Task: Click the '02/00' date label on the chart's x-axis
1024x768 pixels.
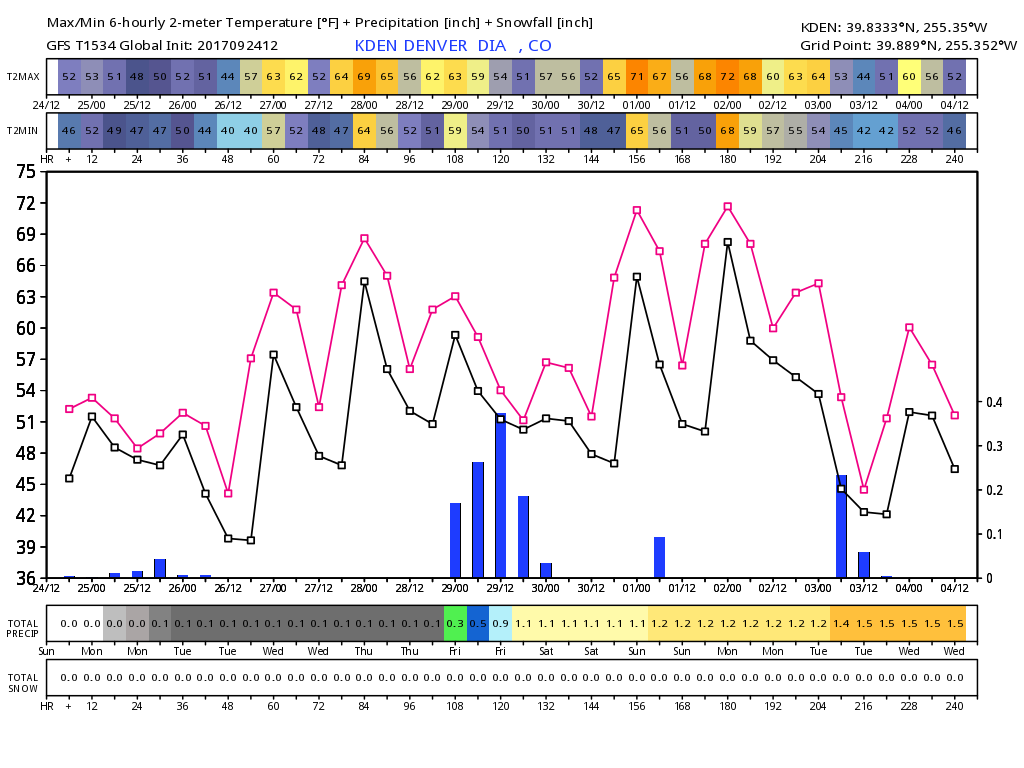Action: click(x=728, y=588)
